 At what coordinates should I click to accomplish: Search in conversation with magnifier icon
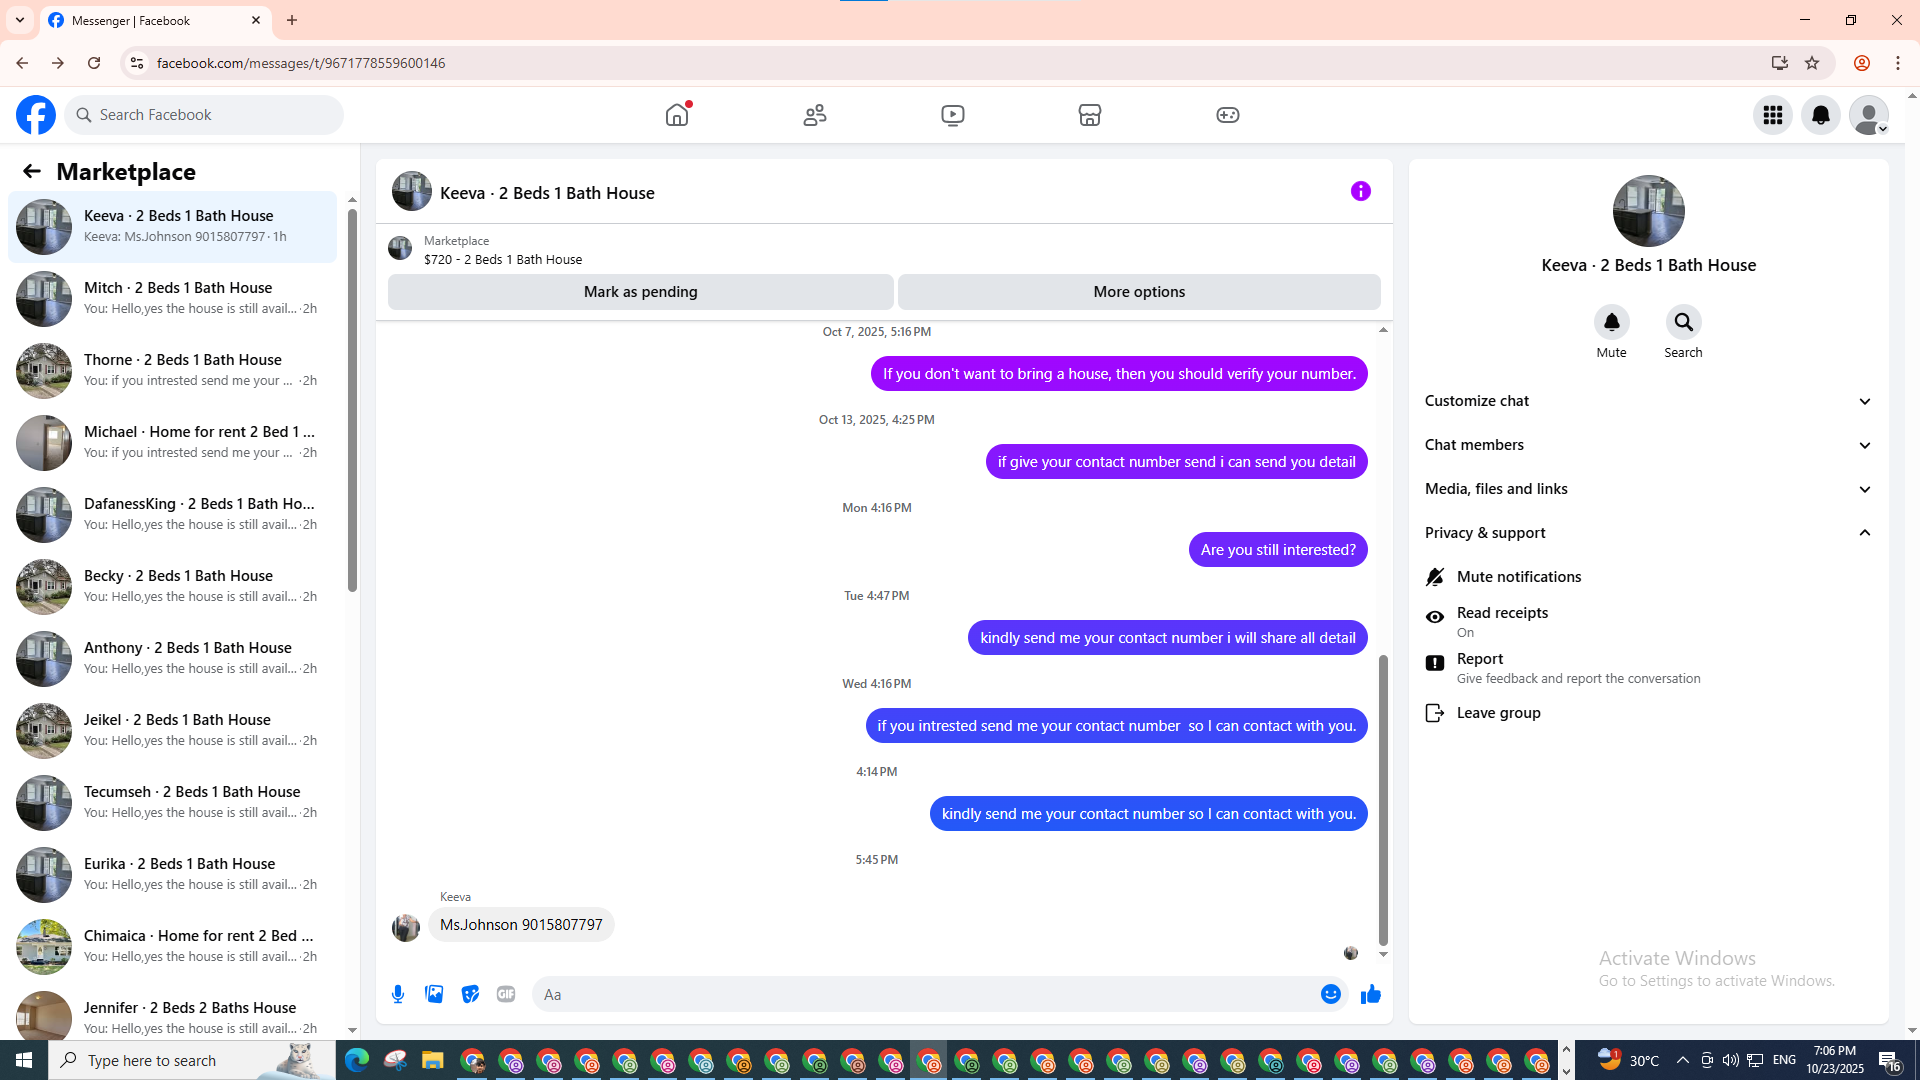point(1683,322)
